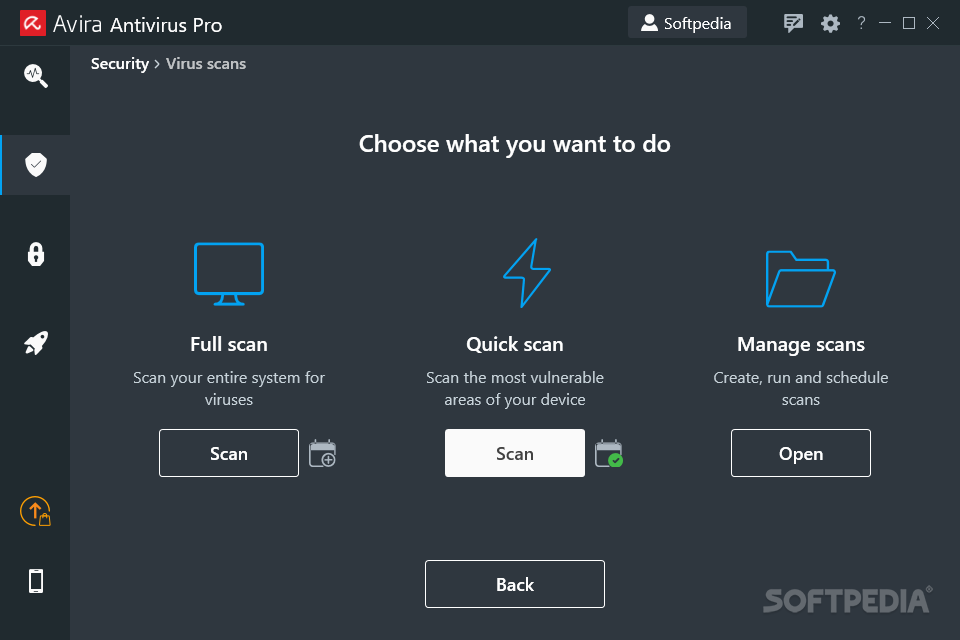Click the help question mark icon

tap(862, 23)
